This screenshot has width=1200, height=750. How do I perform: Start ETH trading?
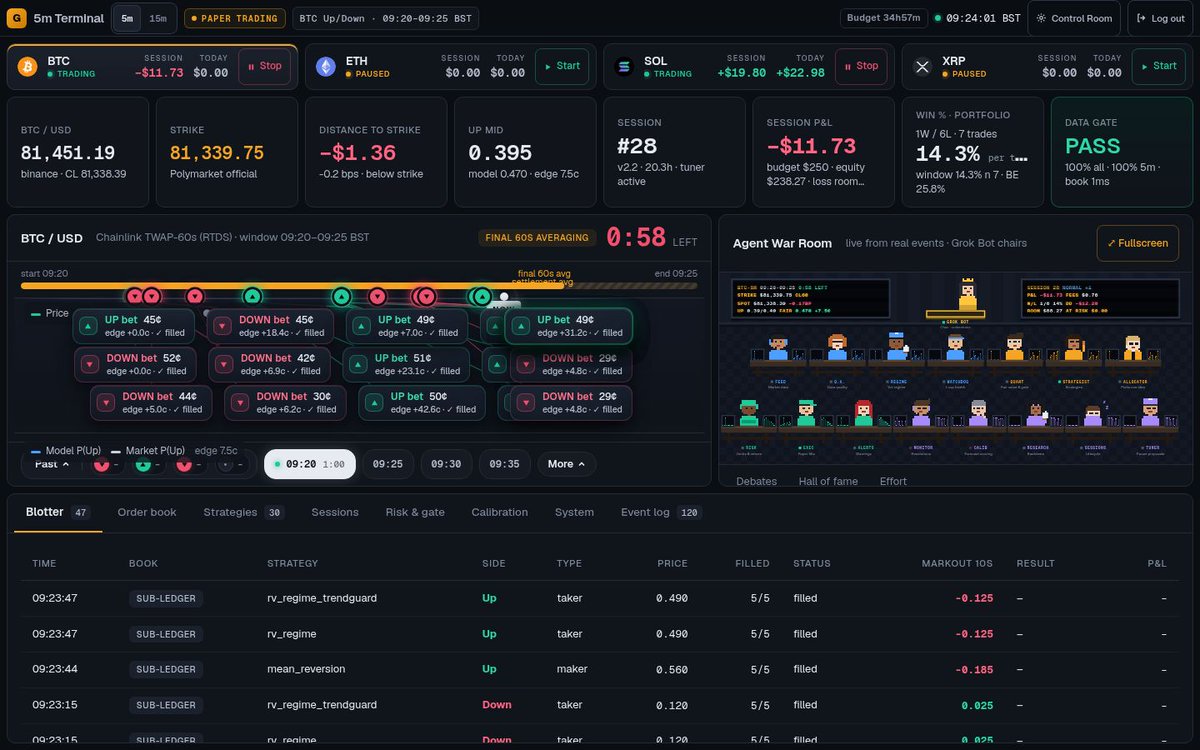(x=562, y=66)
